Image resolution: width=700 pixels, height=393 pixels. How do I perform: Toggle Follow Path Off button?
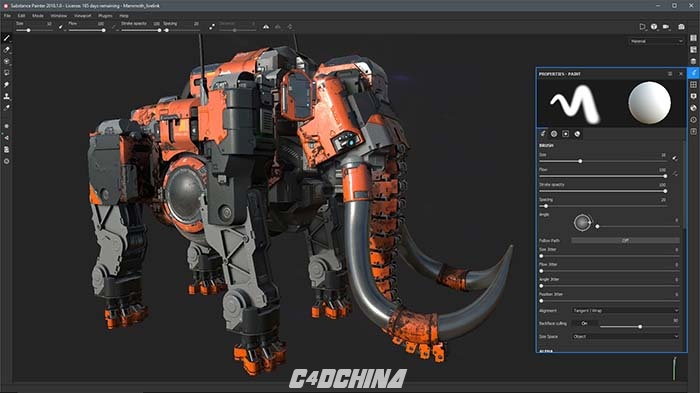pyautogui.click(x=625, y=240)
